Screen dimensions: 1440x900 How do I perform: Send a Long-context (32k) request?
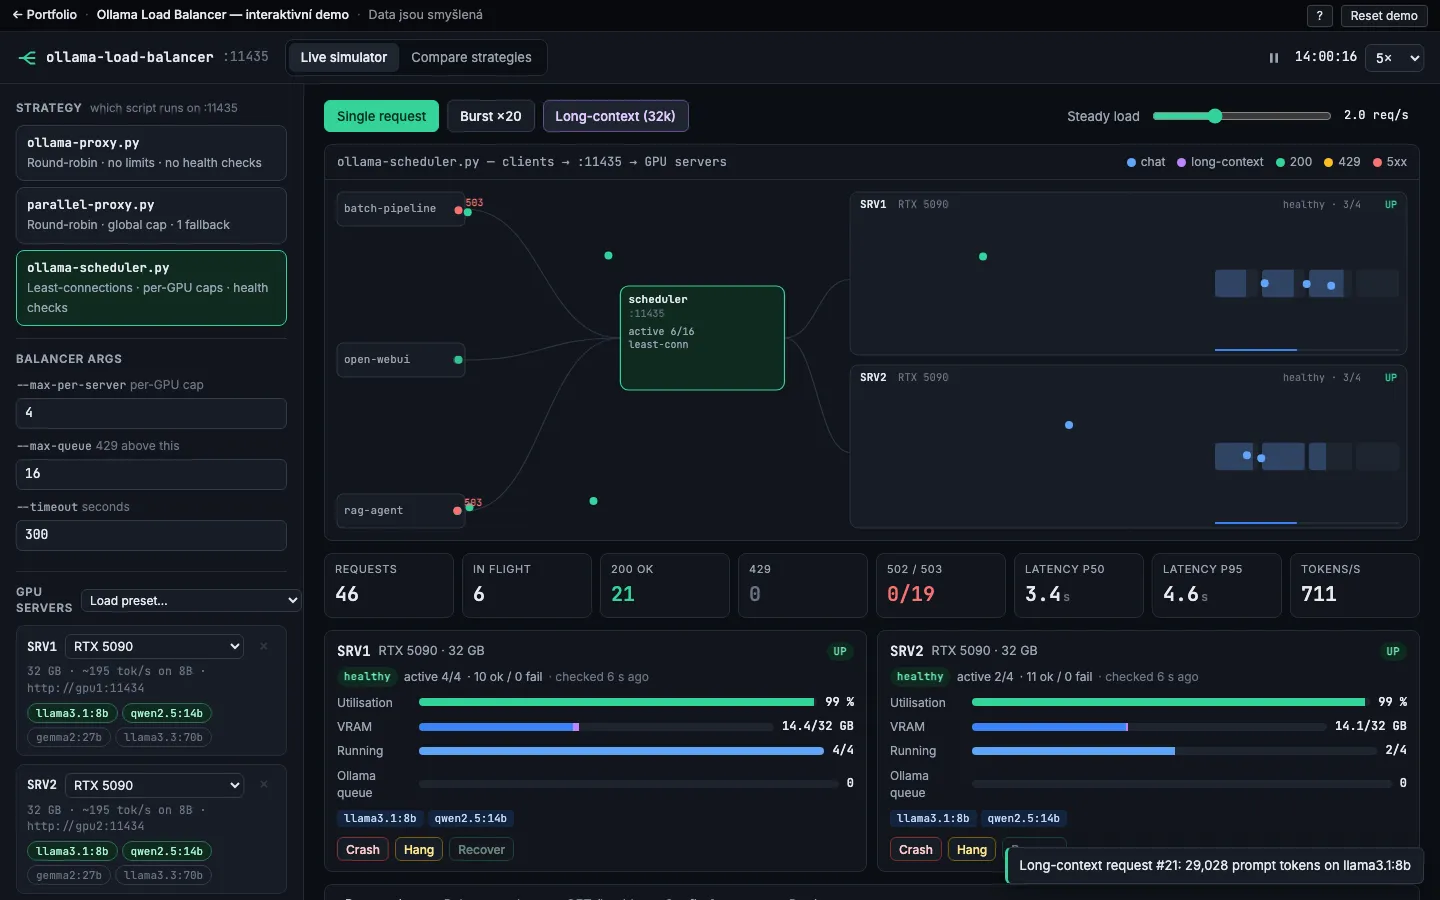[615, 116]
